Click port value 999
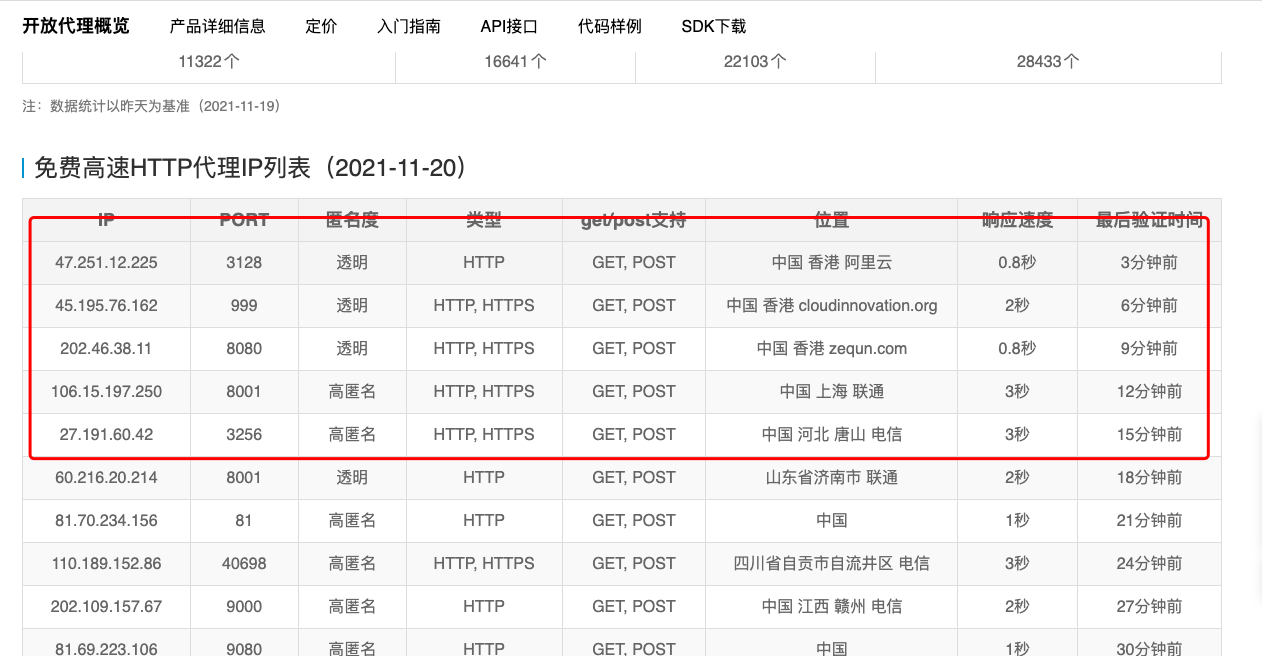The image size is (1262, 656). 244,306
